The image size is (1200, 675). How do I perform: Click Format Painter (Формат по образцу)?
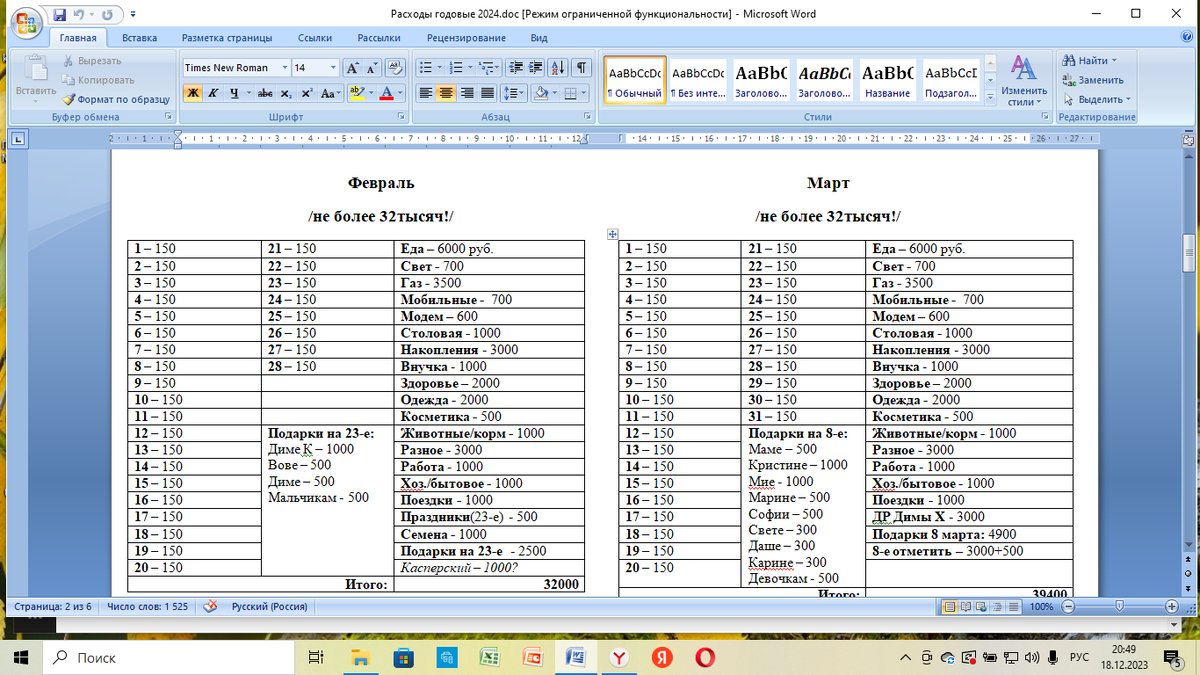[115, 99]
